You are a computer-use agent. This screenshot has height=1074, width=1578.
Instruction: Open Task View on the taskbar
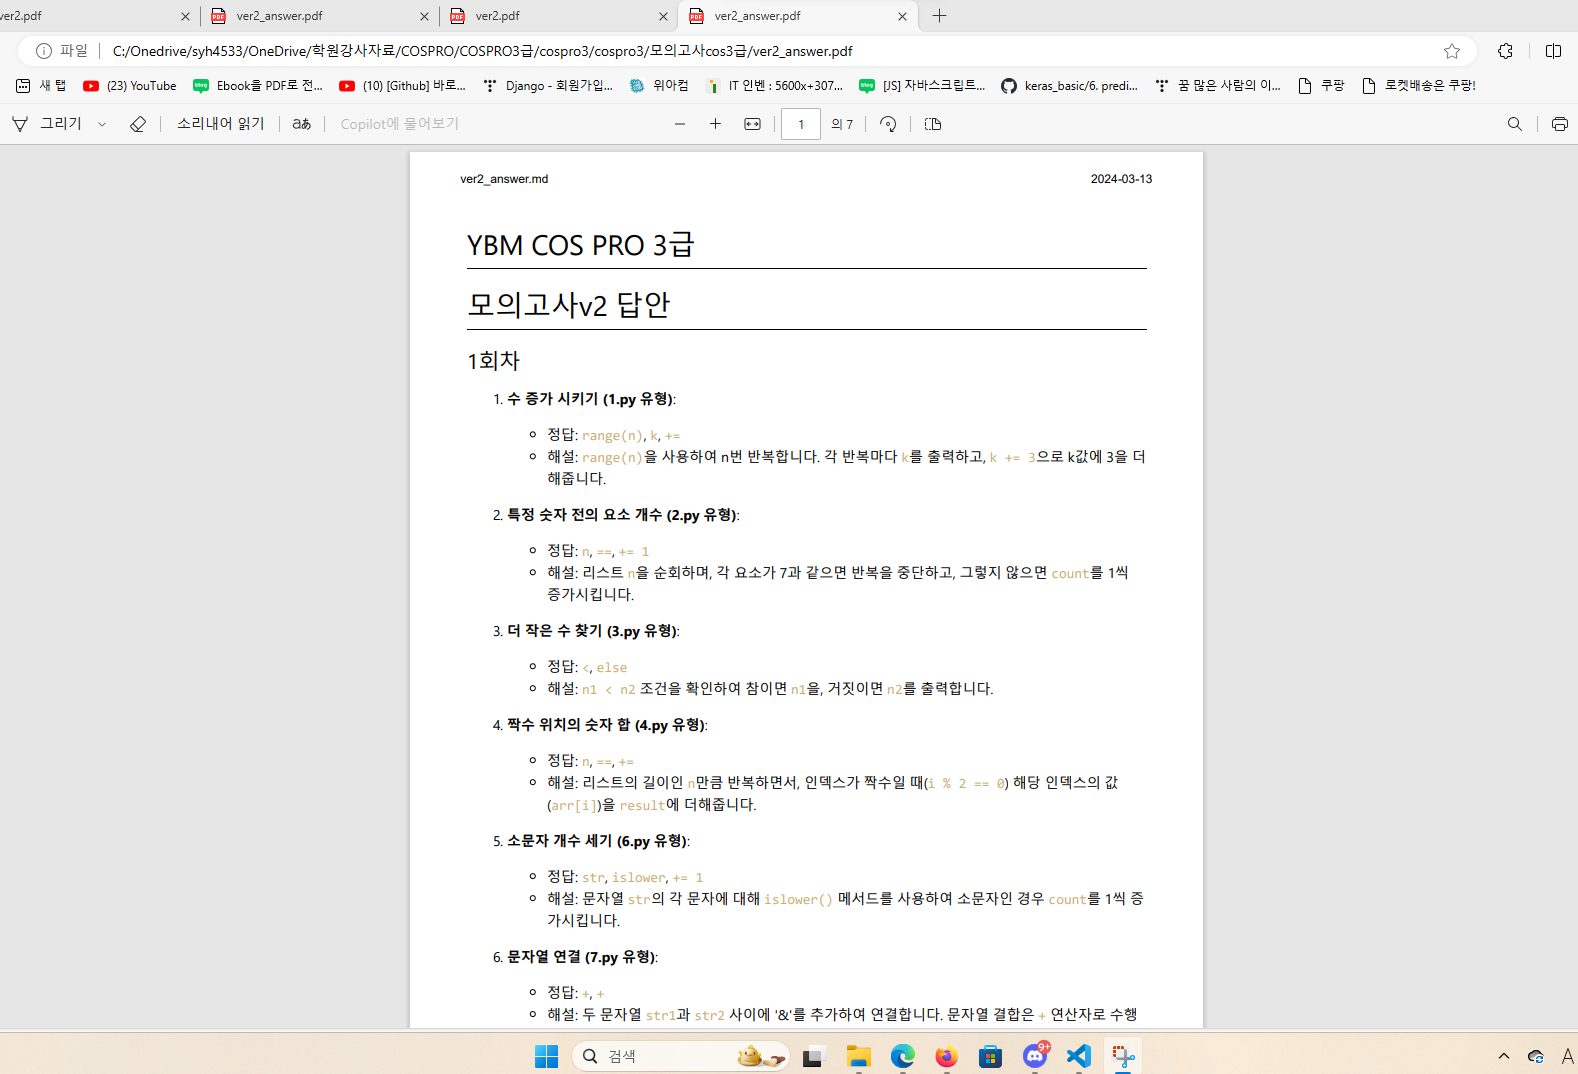pos(813,1056)
